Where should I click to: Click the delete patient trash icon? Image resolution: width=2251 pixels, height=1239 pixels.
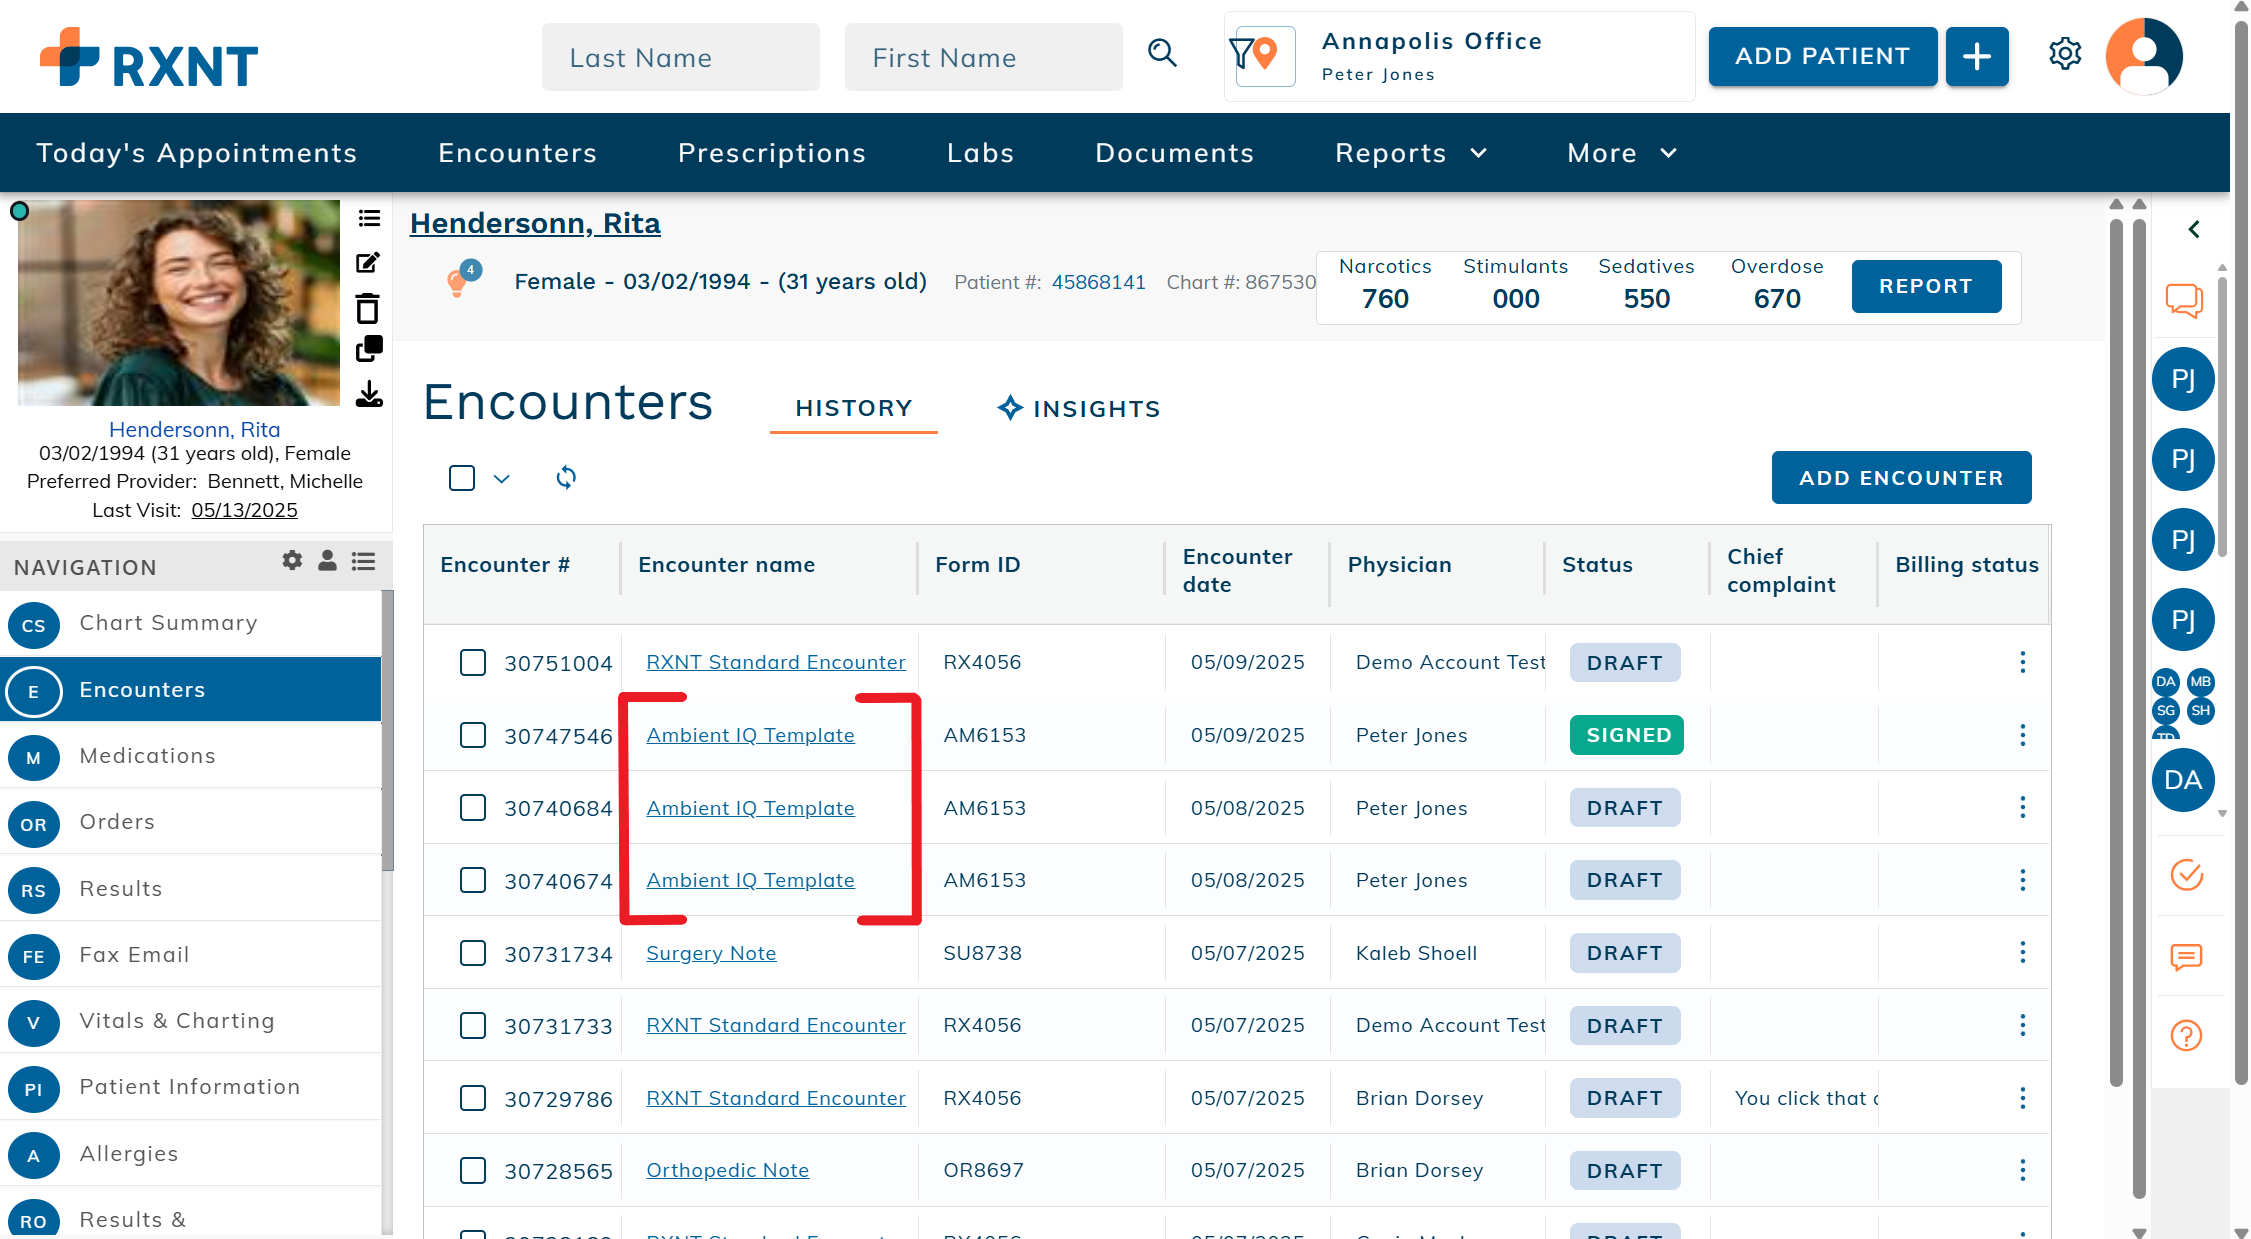(368, 308)
